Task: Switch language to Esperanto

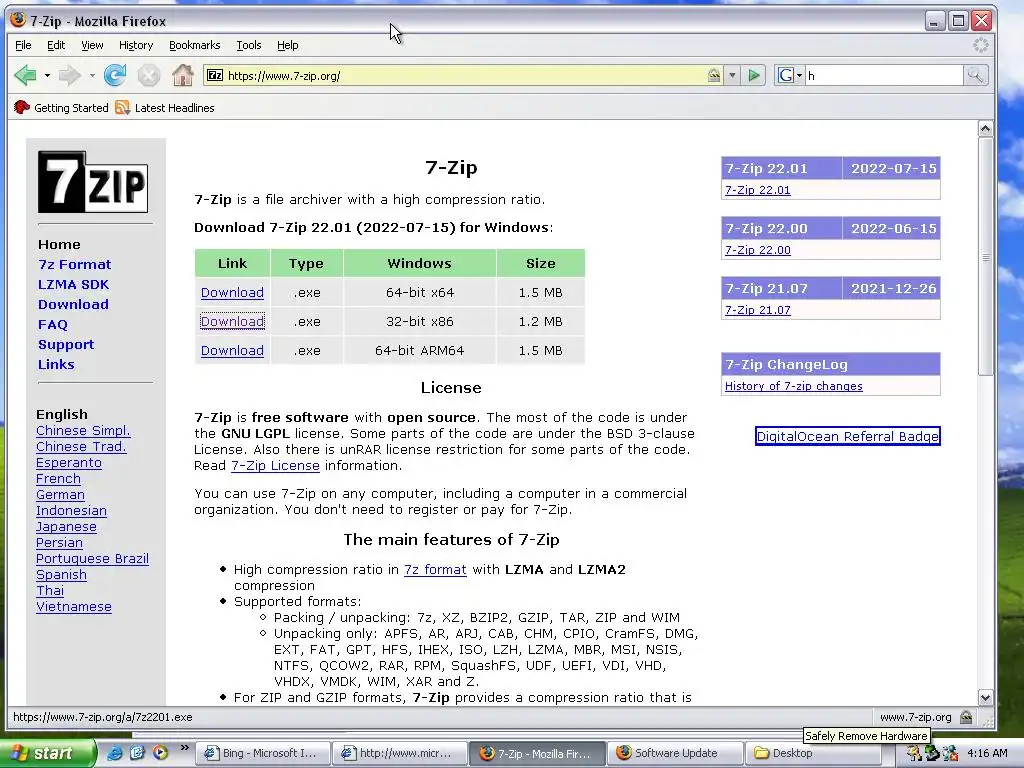Action: (x=69, y=463)
